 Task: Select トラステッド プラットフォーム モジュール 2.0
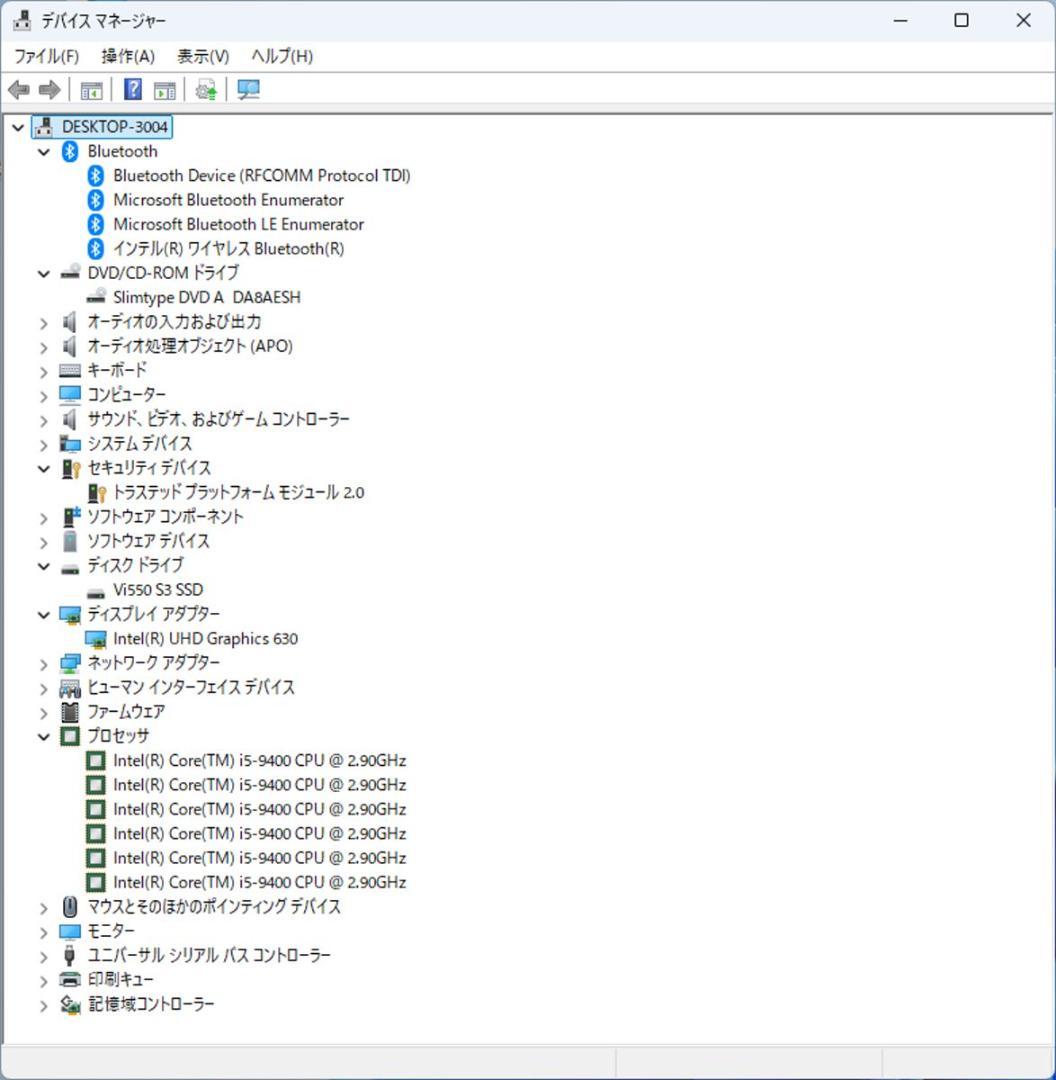pos(238,492)
